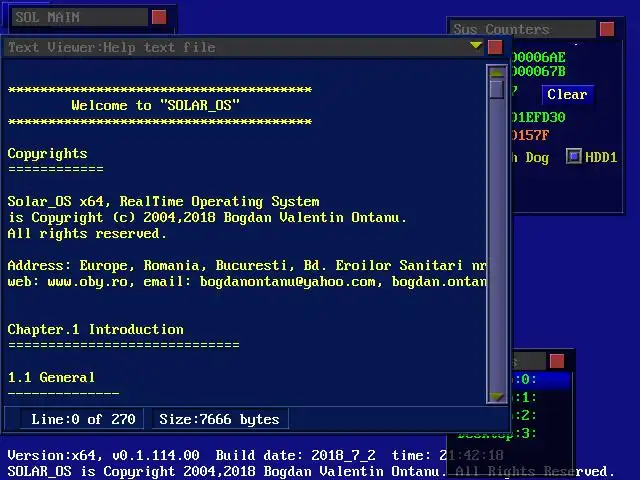The width and height of the screenshot is (640, 480).
Task: Select desktop entry :3: in the list
Action: (x=513, y=433)
